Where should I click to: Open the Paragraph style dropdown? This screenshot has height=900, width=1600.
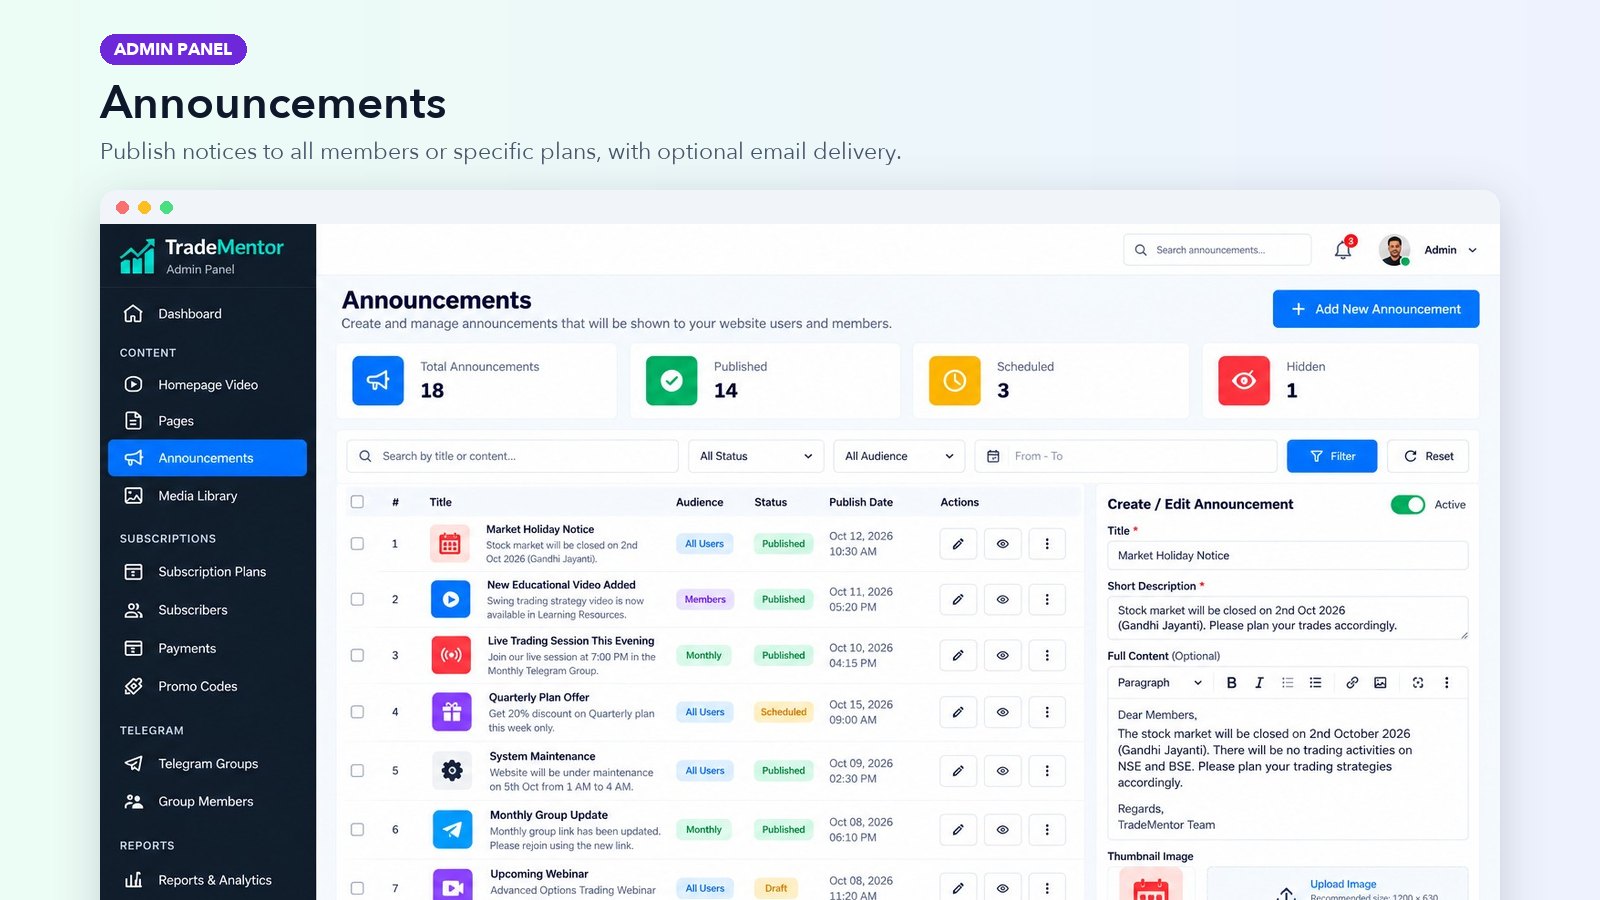tap(1160, 683)
